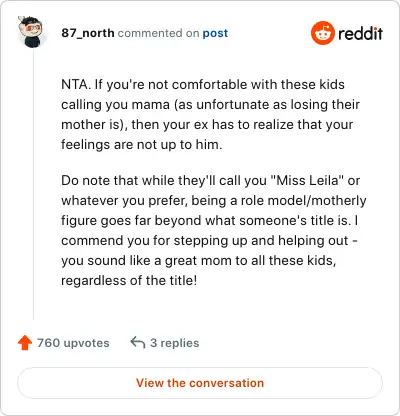Open the 87_north username link
Viewport: 400px width, 416px height.
tap(88, 33)
